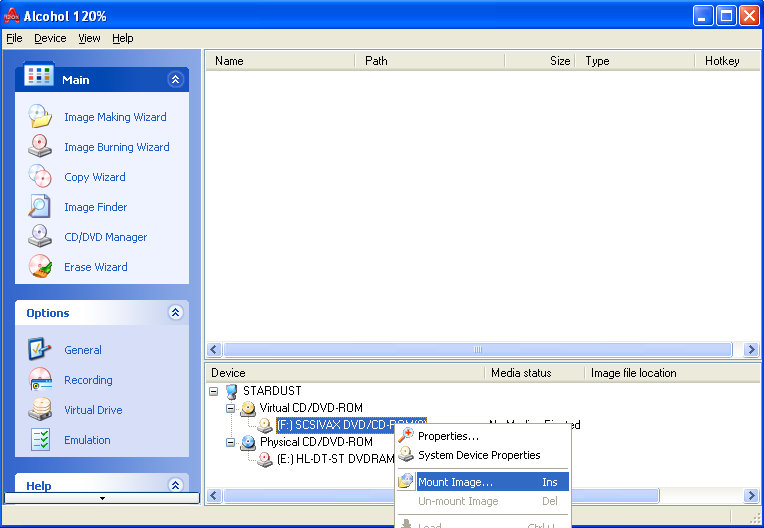Collapse the Help panel section
Image resolution: width=764 pixels, height=528 pixels.
point(175,485)
